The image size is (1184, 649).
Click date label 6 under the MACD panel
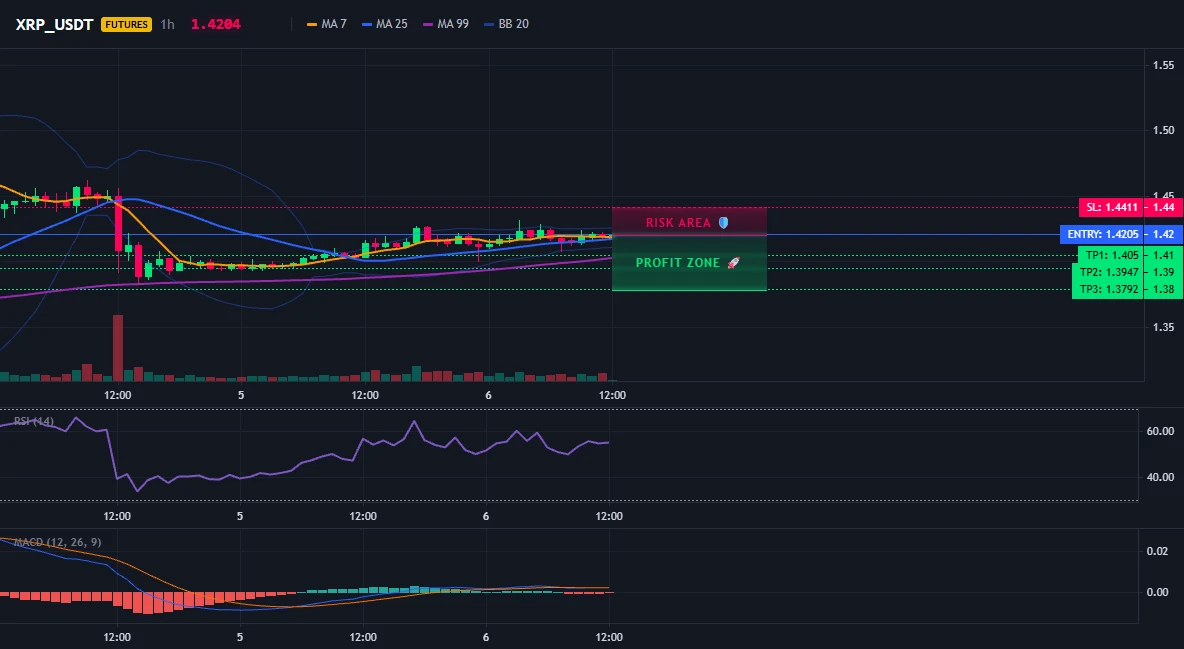[x=486, y=638]
